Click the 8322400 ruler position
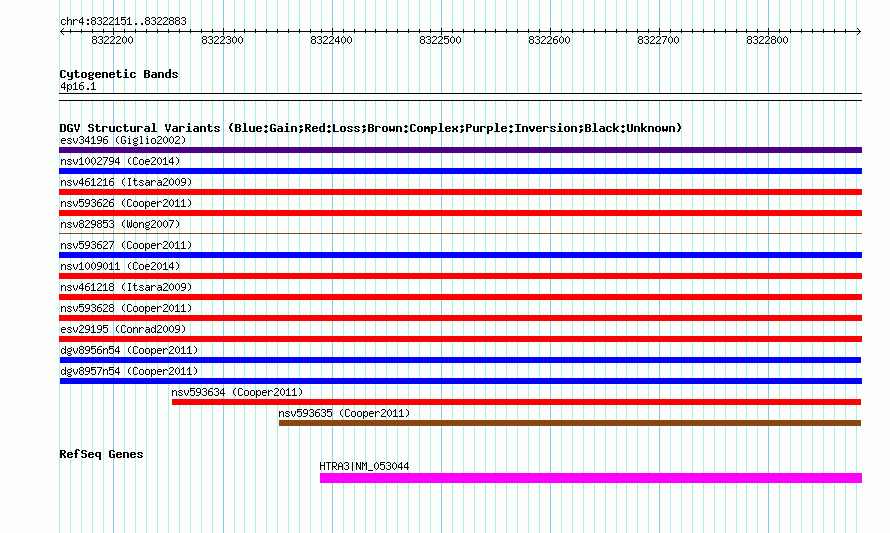890x533 pixels. 331,40
